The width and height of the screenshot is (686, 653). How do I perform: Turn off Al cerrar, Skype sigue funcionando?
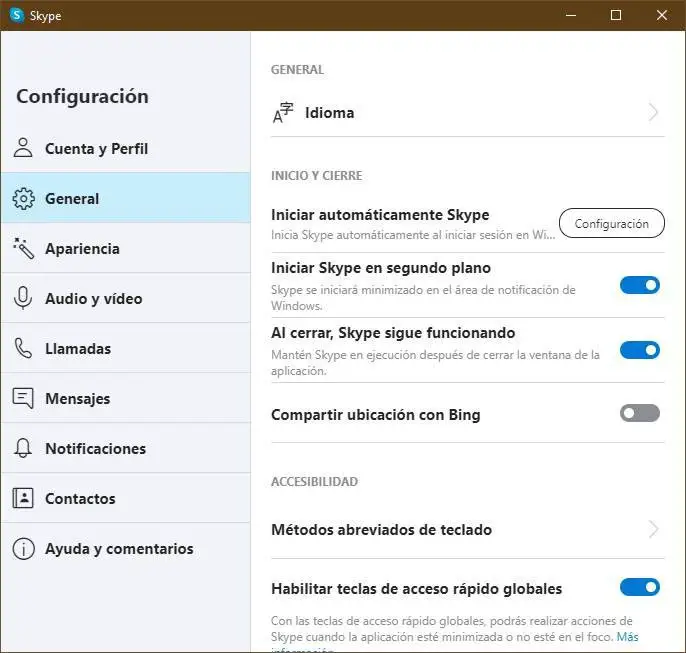pyautogui.click(x=640, y=350)
